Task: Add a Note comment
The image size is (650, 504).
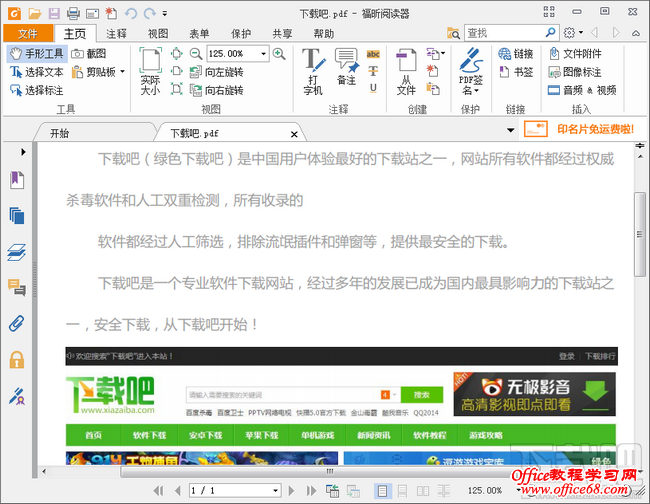Action: [x=347, y=66]
